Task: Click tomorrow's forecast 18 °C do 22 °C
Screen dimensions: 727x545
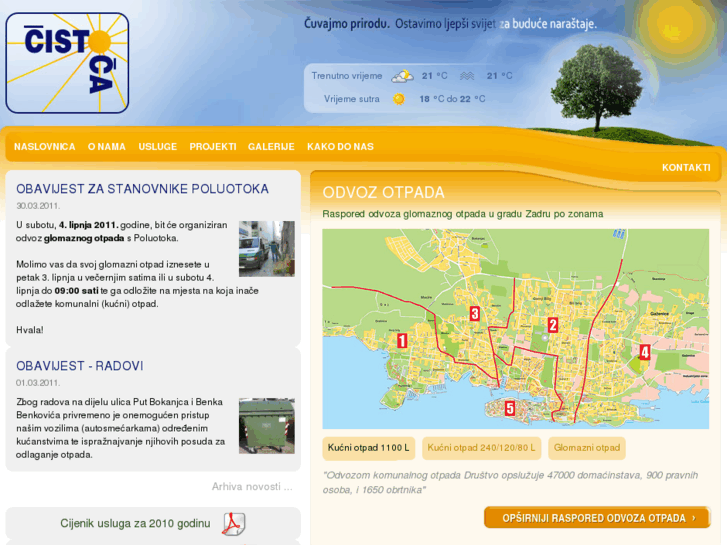Action: (x=452, y=99)
